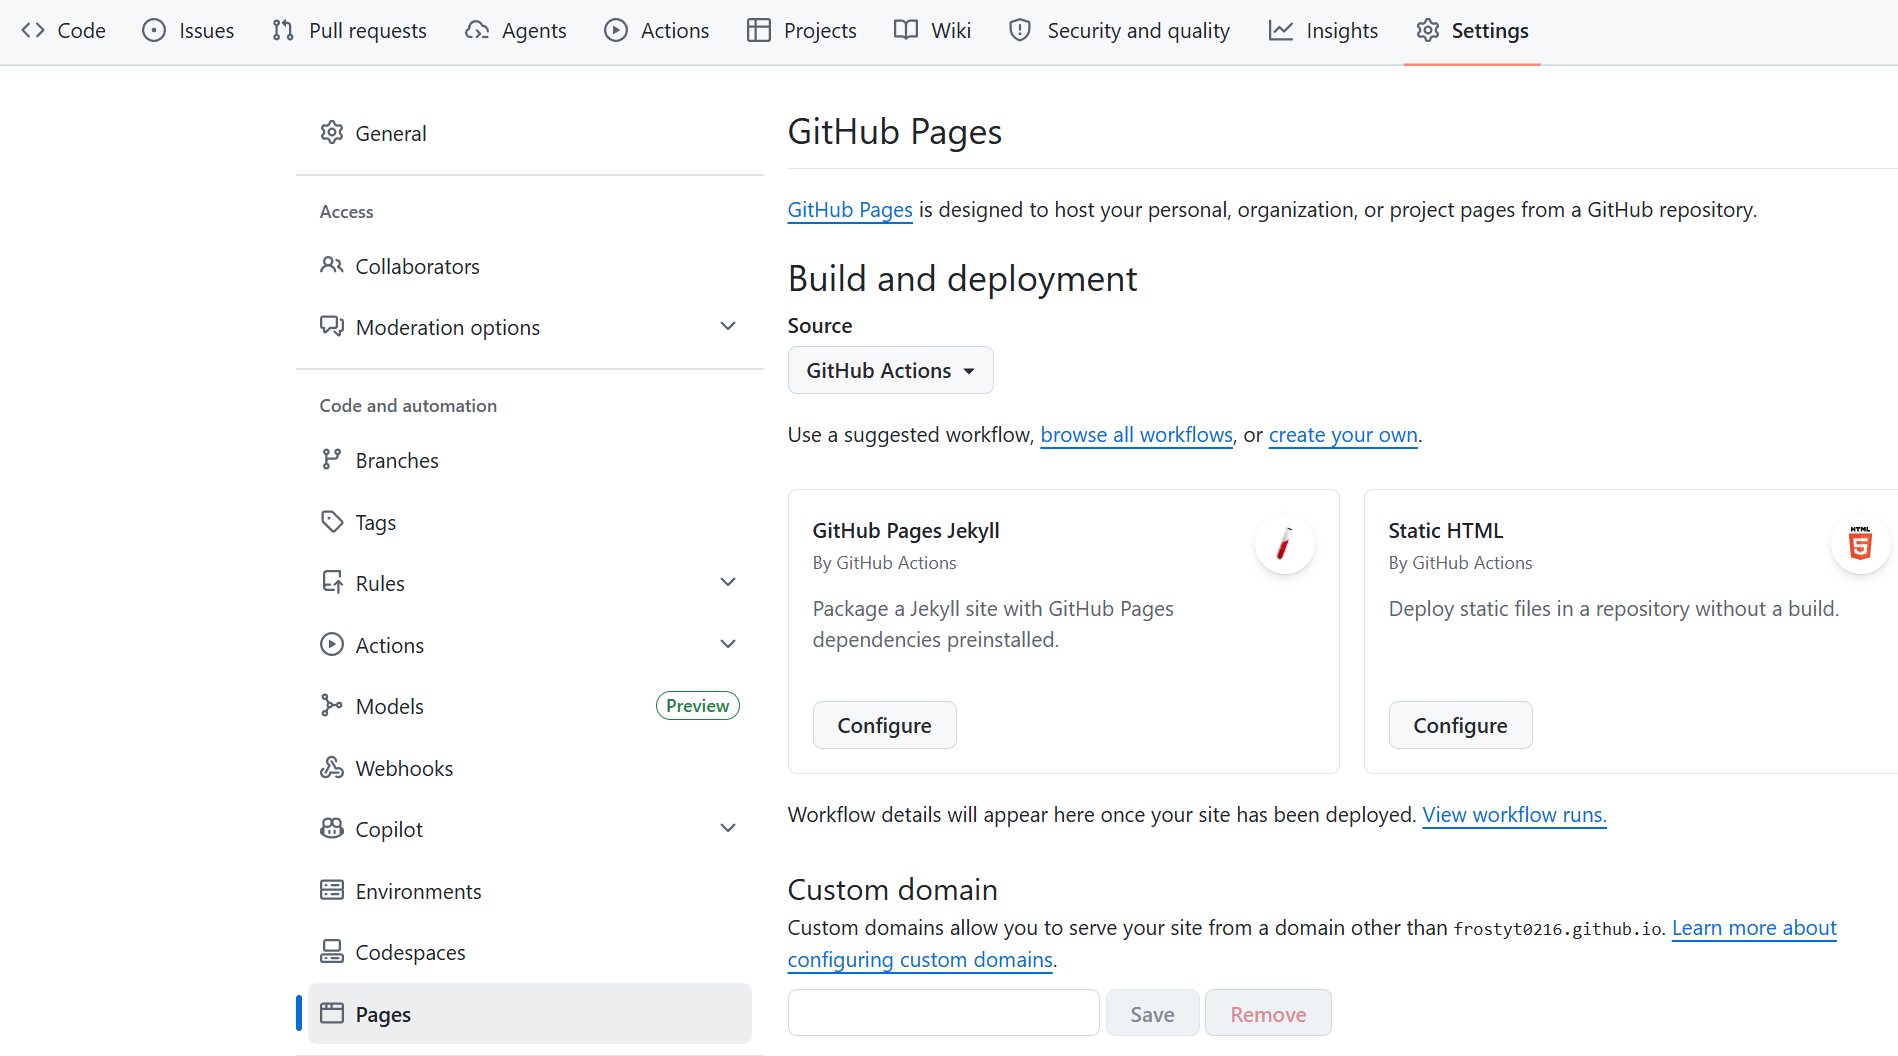1898x1056 pixels.
Task: Click the Pull requests branch icon
Action: (x=283, y=30)
